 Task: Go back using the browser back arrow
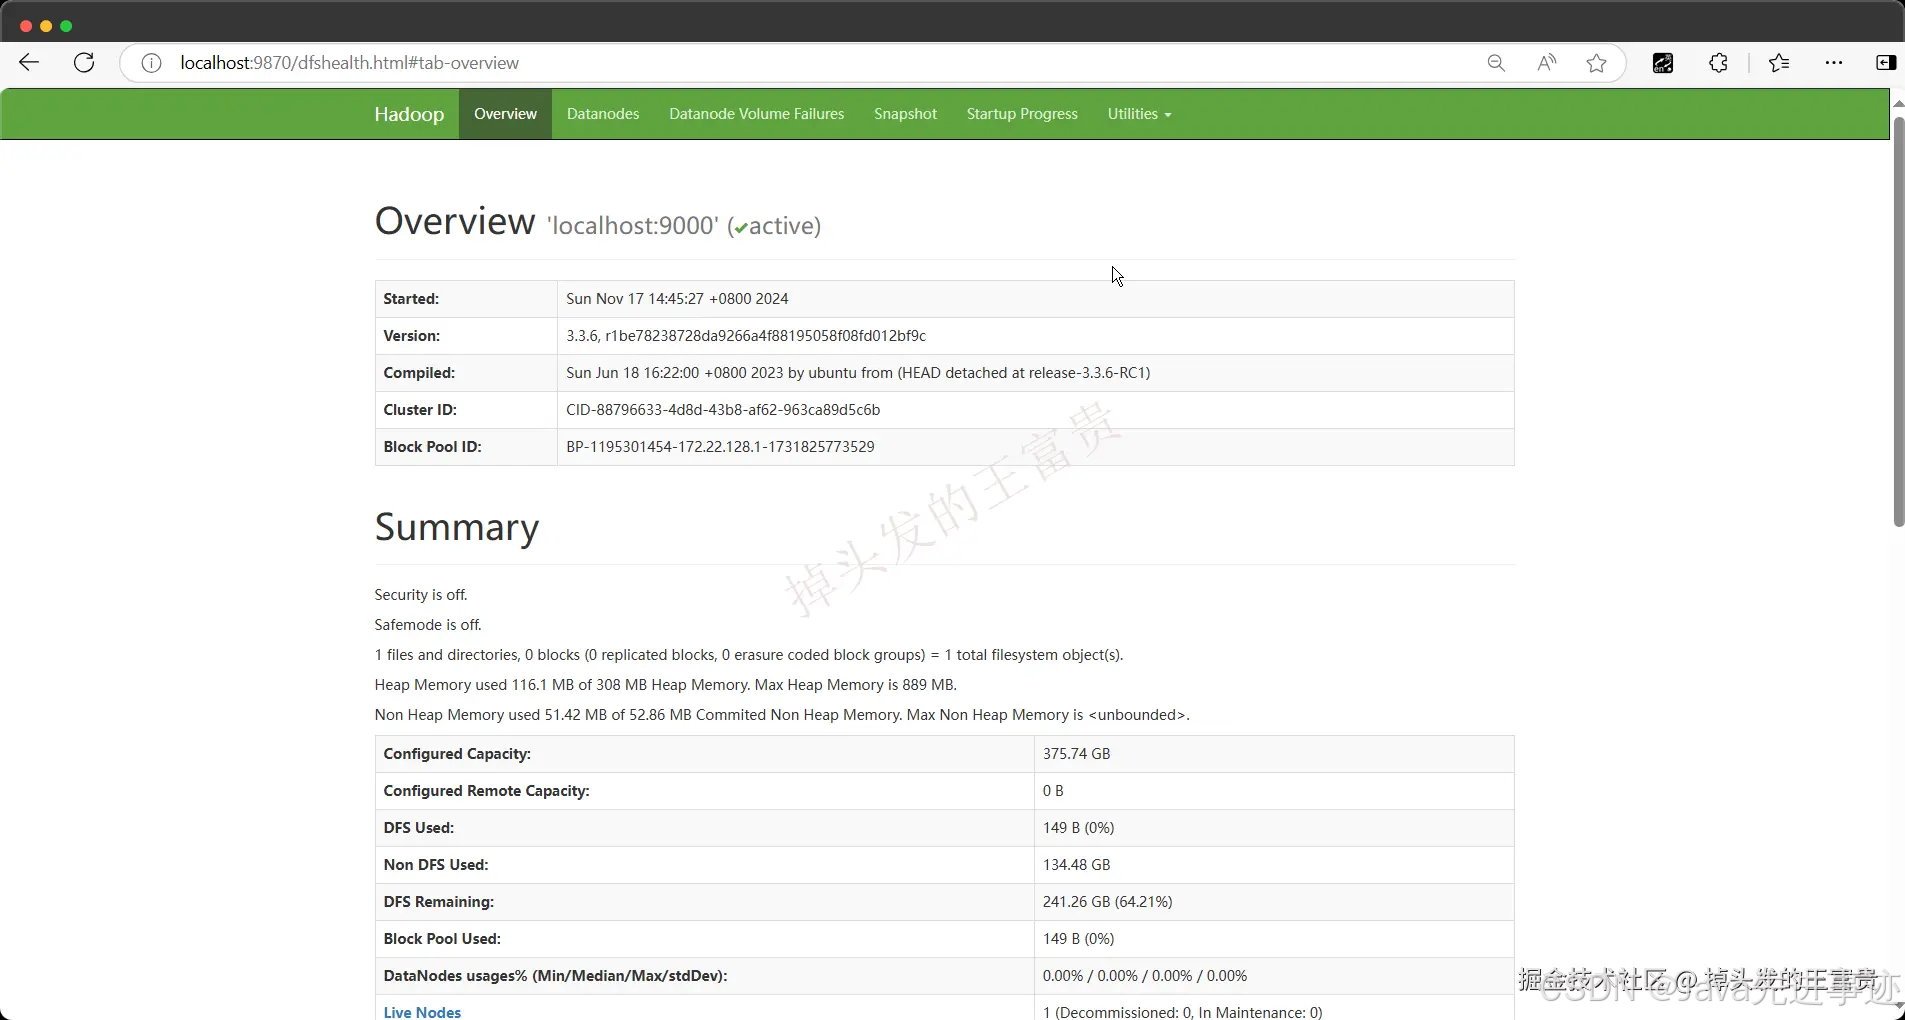point(29,63)
